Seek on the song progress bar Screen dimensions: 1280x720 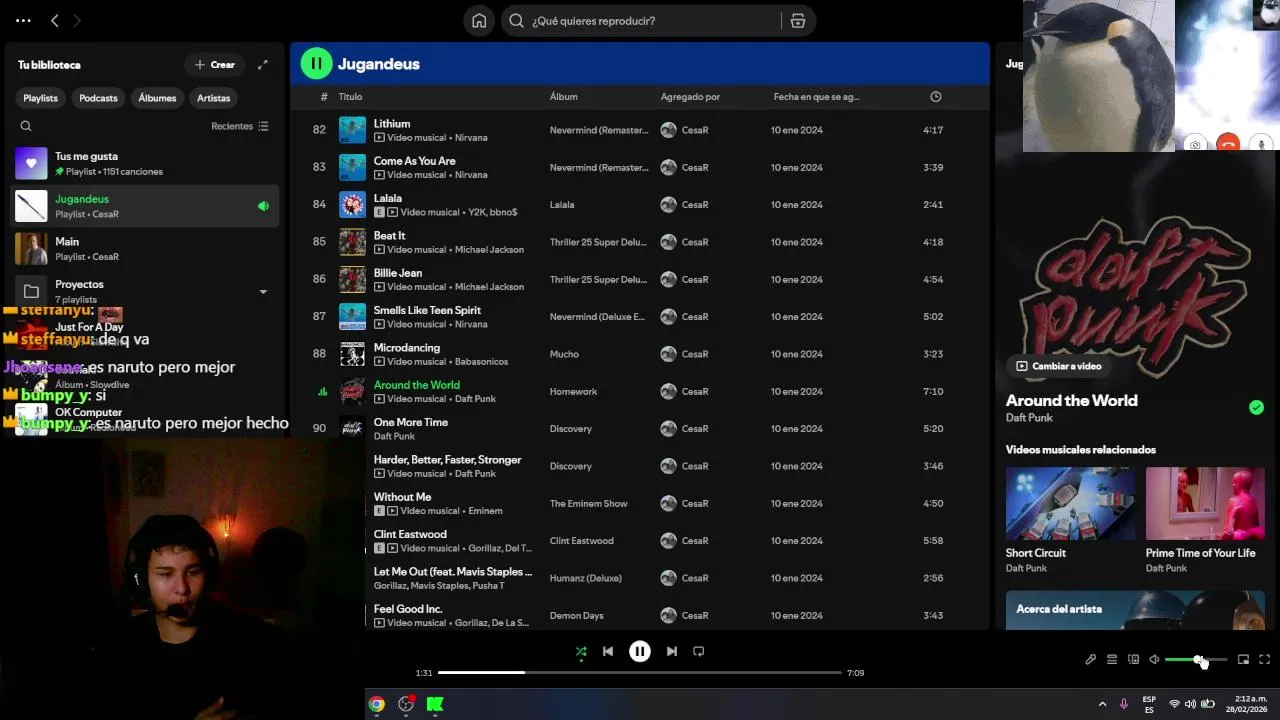[x=640, y=673]
